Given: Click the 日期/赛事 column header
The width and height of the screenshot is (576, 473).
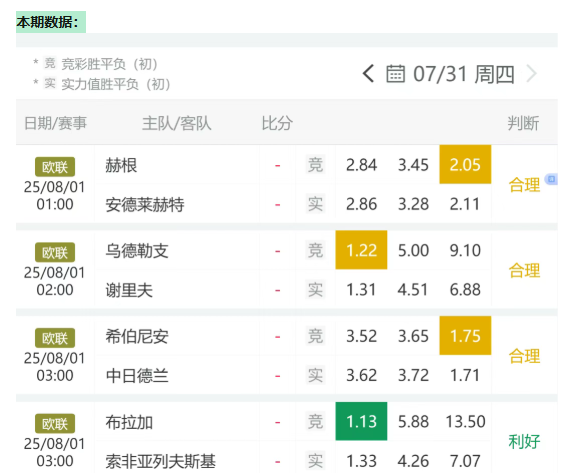Looking at the screenshot, I should pyautogui.click(x=55, y=123).
